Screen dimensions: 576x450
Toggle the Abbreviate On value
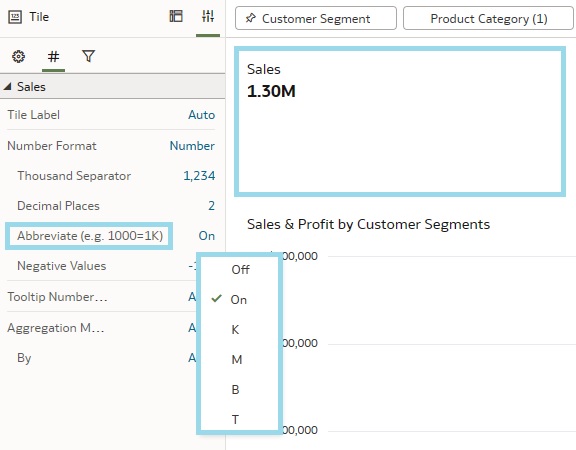coord(207,236)
